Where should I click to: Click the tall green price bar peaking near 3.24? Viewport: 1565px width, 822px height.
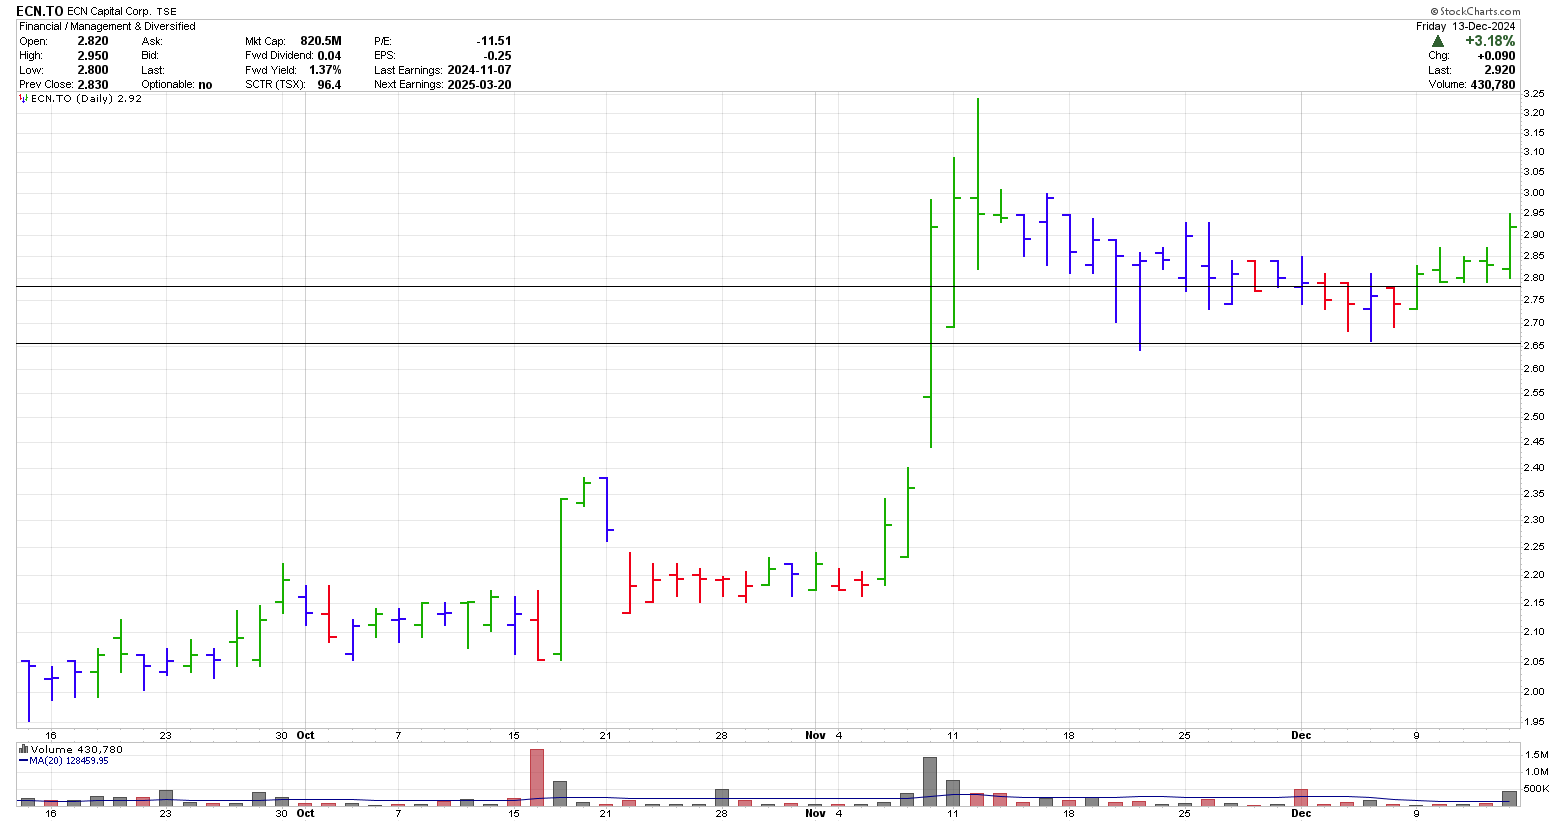(x=977, y=184)
